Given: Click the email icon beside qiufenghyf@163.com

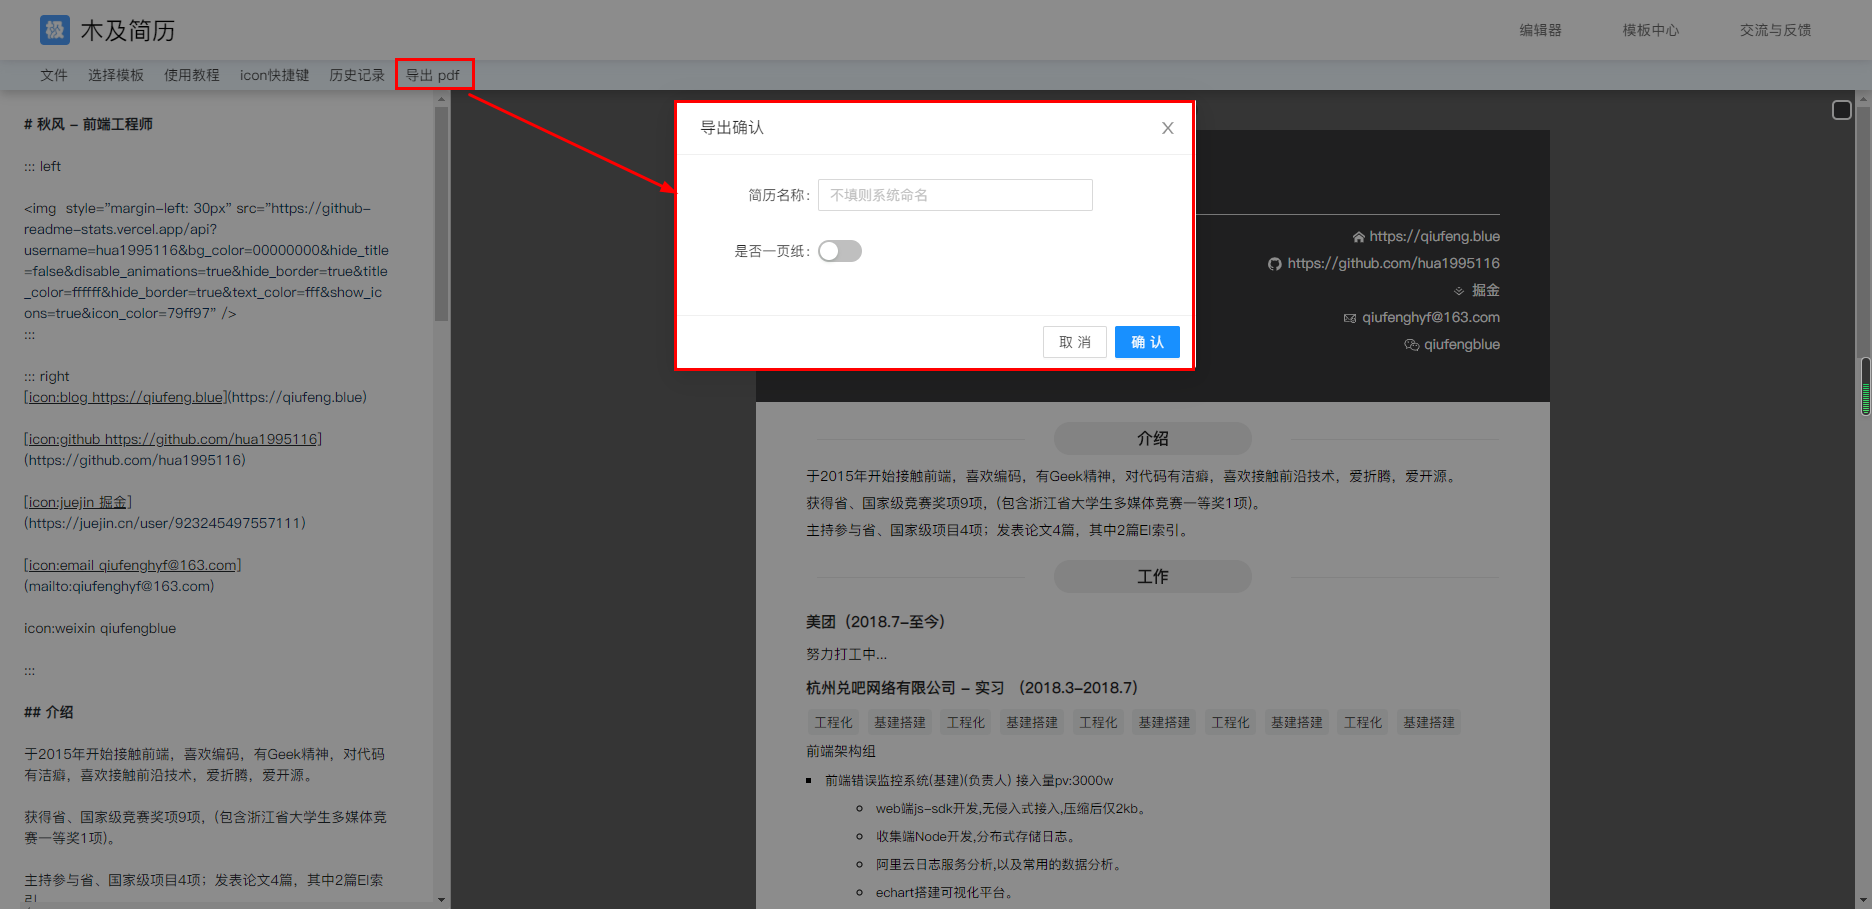Looking at the screenshot, I should (x=1350, y=318).
